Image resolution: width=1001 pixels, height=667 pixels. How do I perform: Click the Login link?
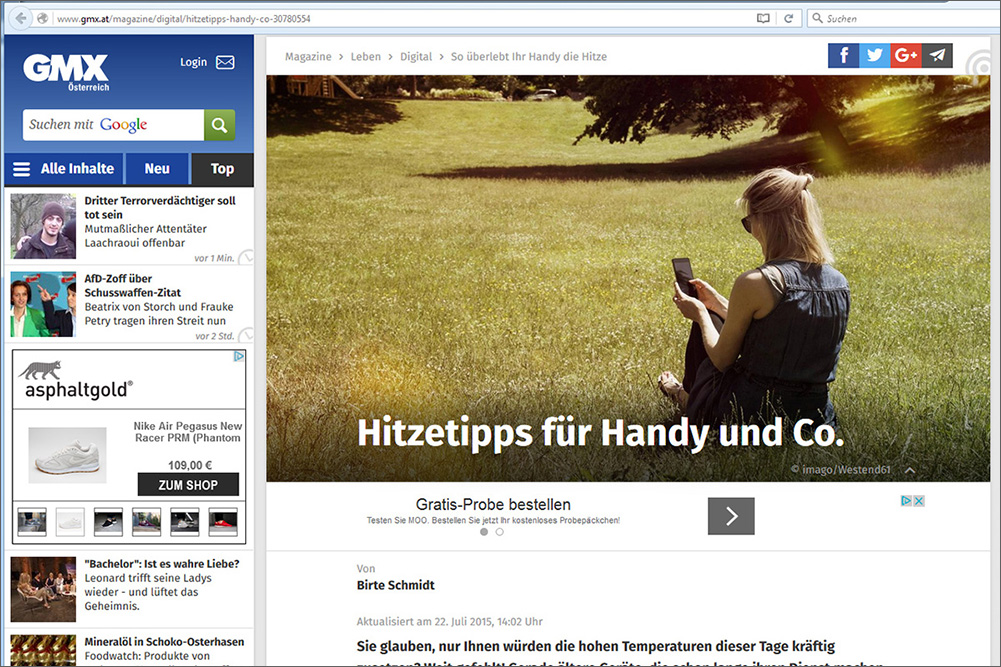[193, 62]
